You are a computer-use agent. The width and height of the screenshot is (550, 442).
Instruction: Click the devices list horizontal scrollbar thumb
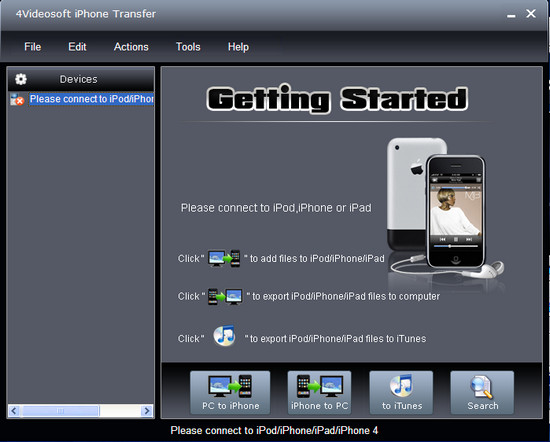coord(60,411)
